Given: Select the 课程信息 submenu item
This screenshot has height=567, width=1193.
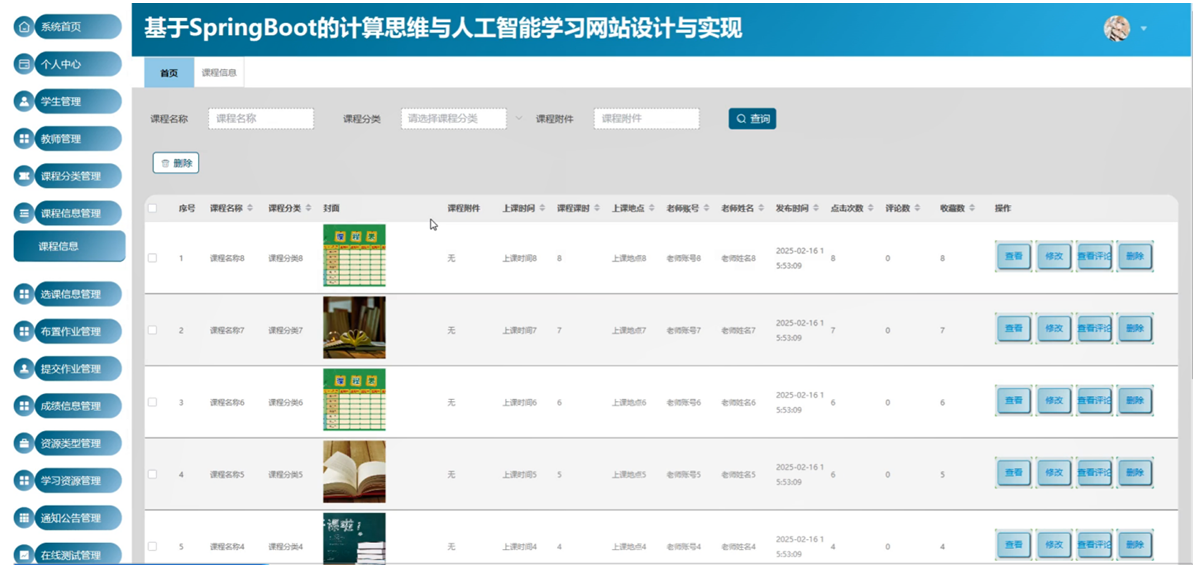Looking at the screenshot, I should [69, 246].
